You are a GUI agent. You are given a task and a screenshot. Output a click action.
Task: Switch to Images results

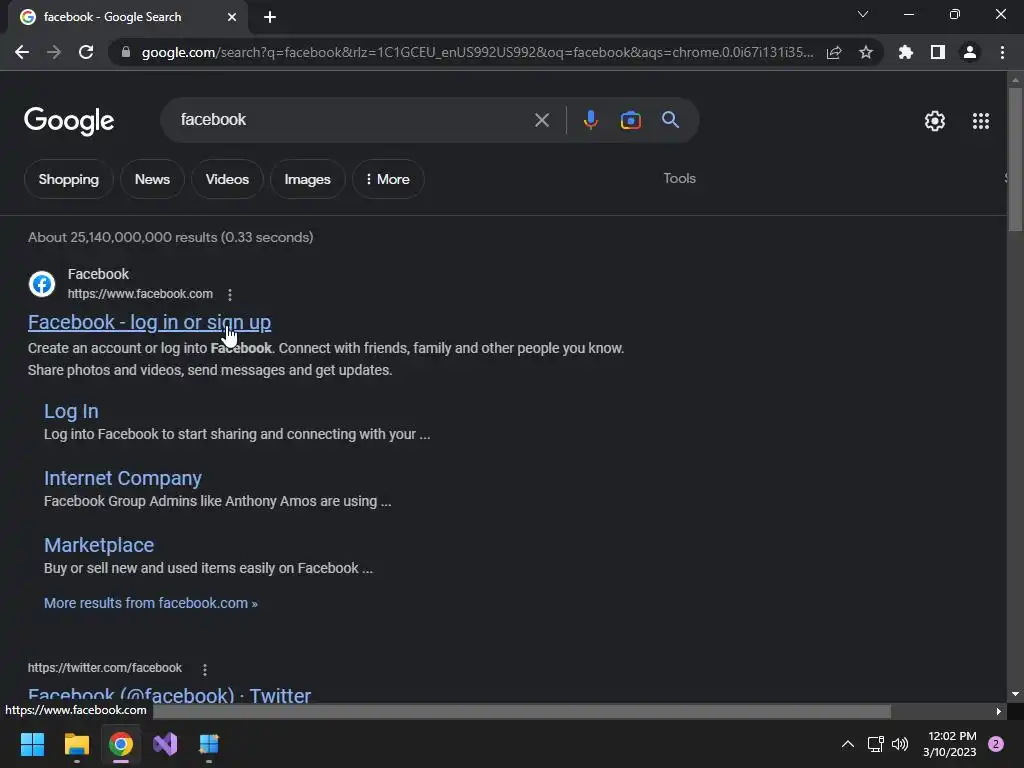308,179
